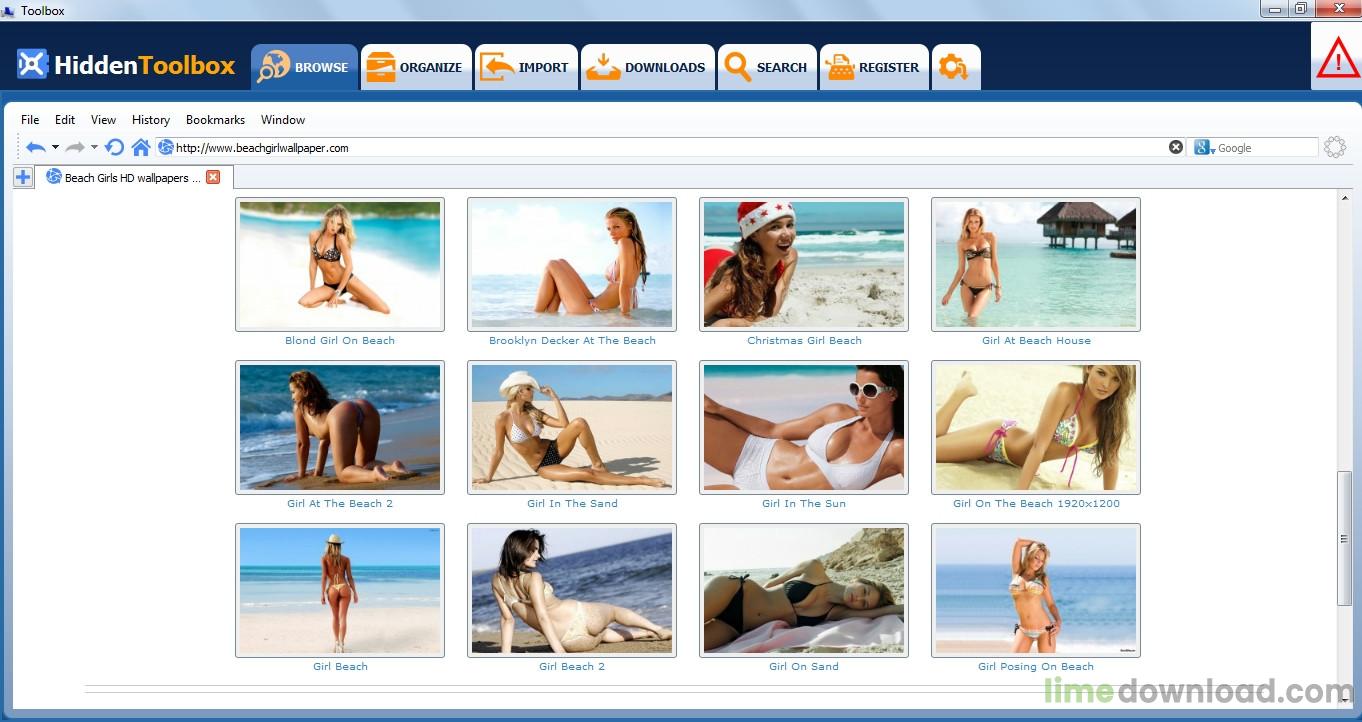Expand the back history dropdown arrow
Screen dimensions: 1362x722
pyautogui.click(x=55, y=147)
